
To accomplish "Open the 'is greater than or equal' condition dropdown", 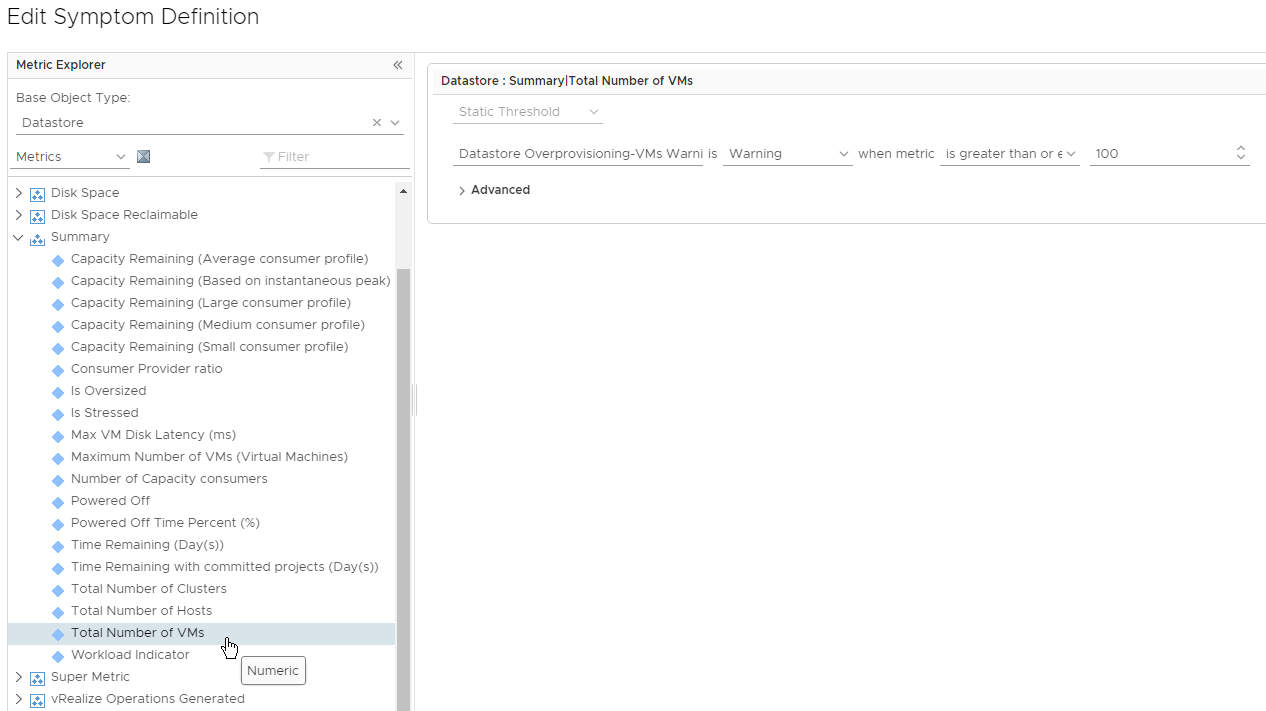I will click(x=1009, y=154).
